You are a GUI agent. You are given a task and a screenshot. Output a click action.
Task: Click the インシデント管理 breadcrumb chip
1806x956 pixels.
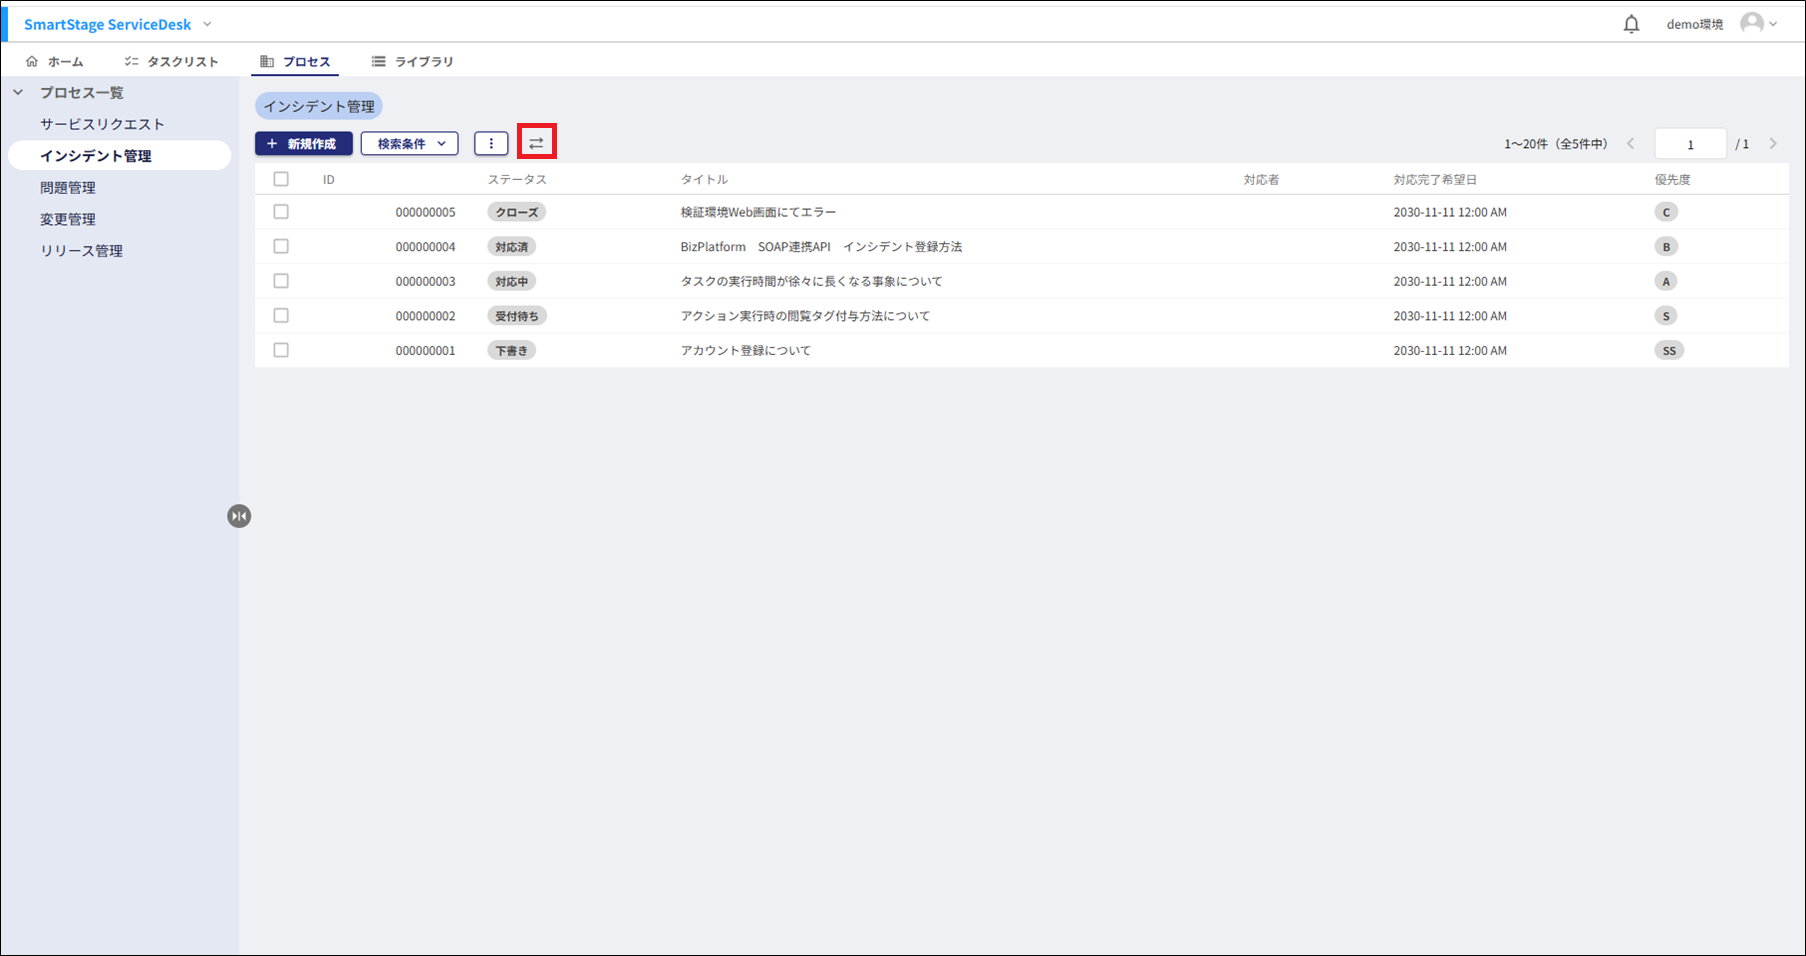click(319, 106)
